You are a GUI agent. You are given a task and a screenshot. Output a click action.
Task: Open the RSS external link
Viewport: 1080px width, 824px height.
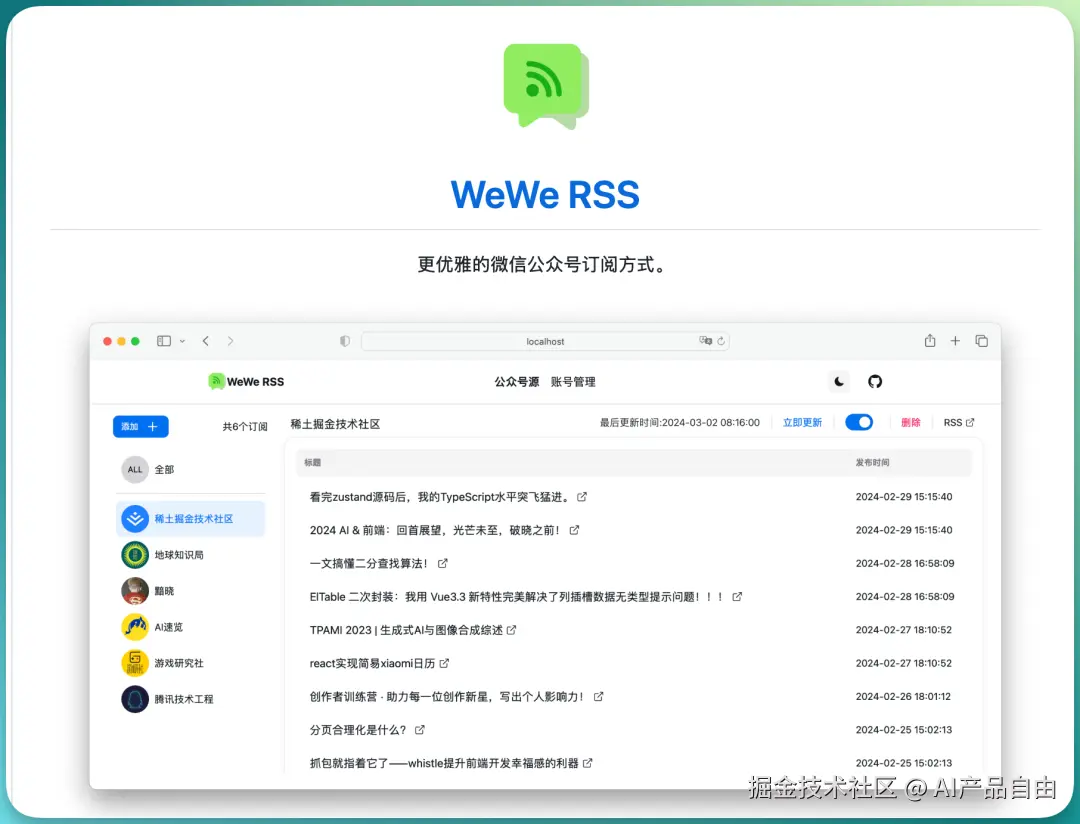(959, 422)
